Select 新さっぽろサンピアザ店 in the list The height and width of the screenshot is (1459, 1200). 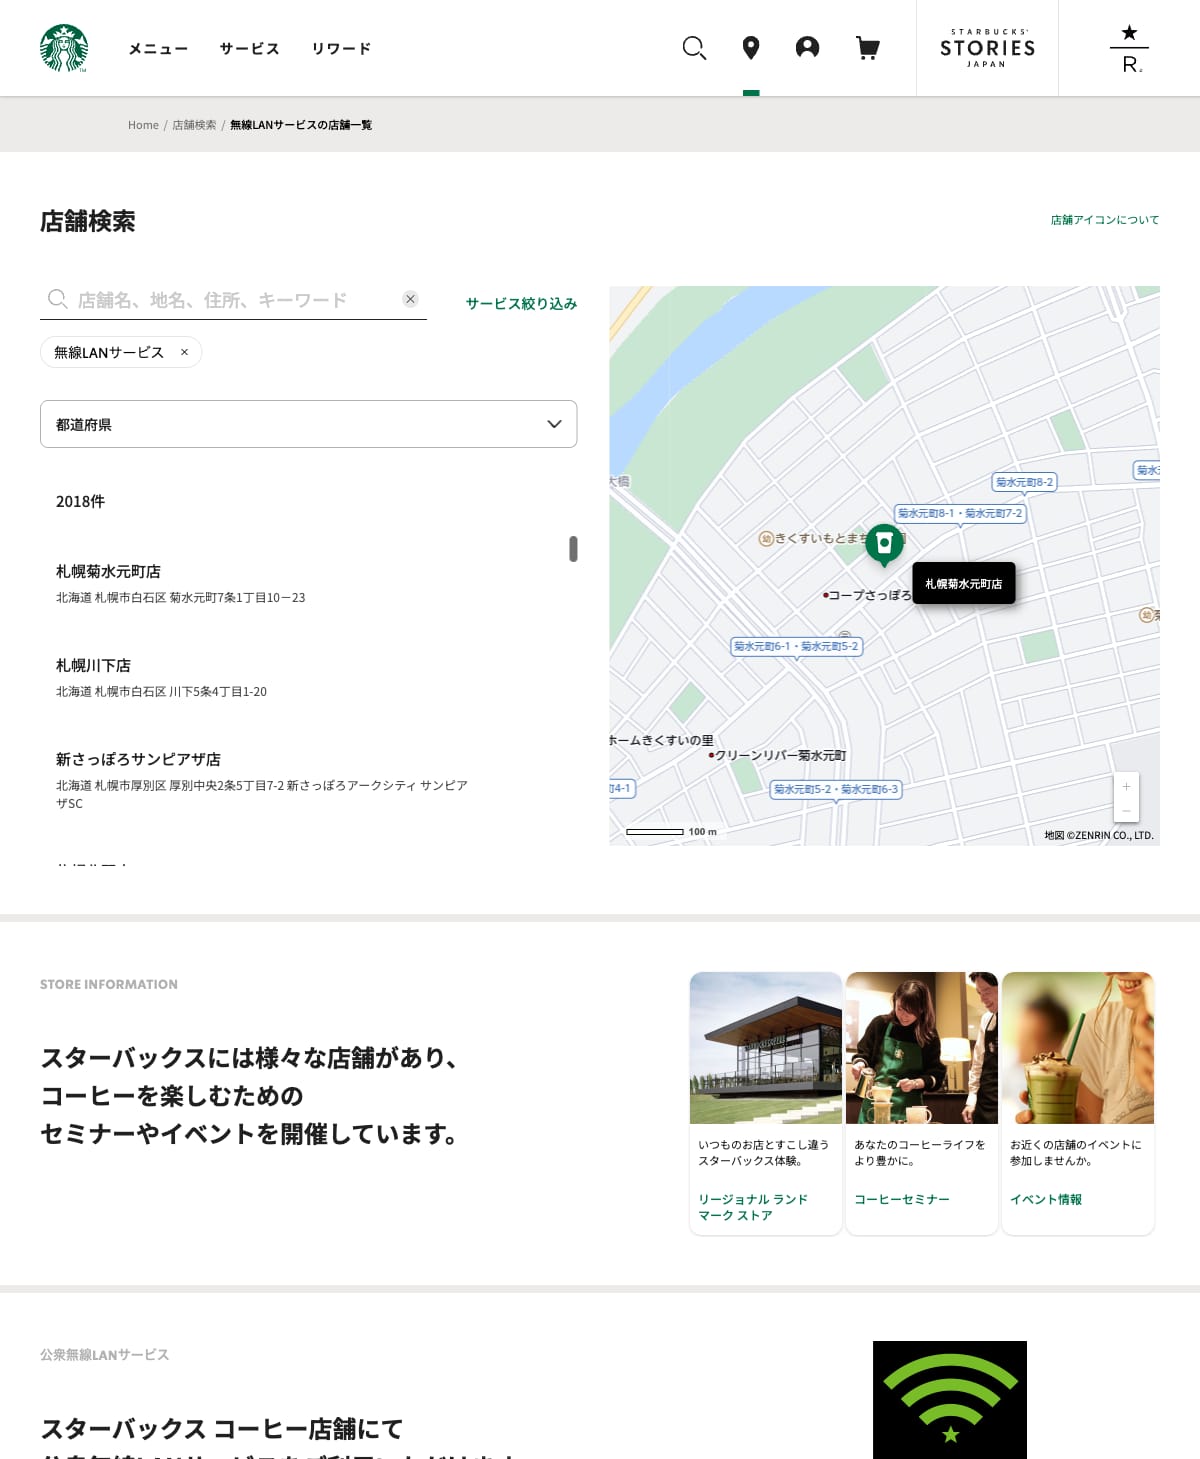[x=138, y=759]
